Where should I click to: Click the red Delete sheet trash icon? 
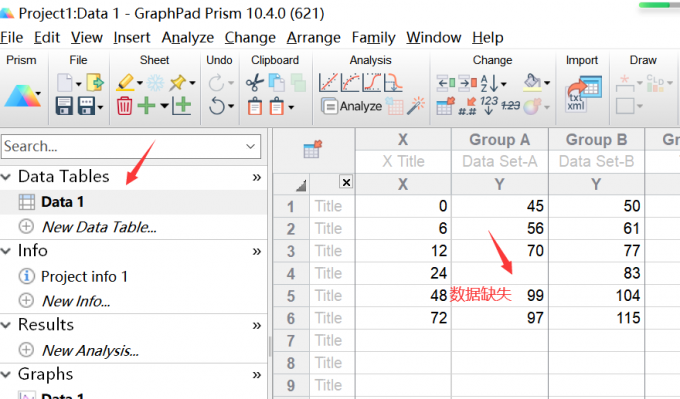[124, 106]
